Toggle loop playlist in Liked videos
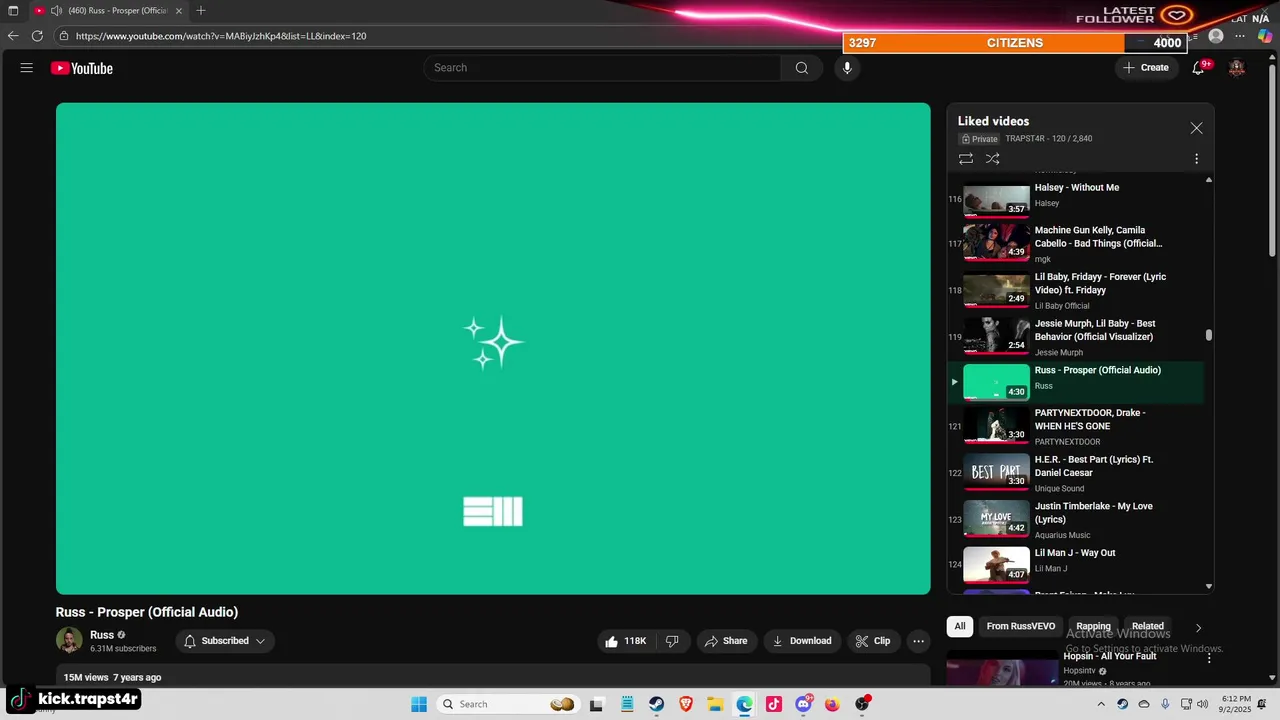Image resolution: width=1280 pixels, height=720 pixels. 966,159
